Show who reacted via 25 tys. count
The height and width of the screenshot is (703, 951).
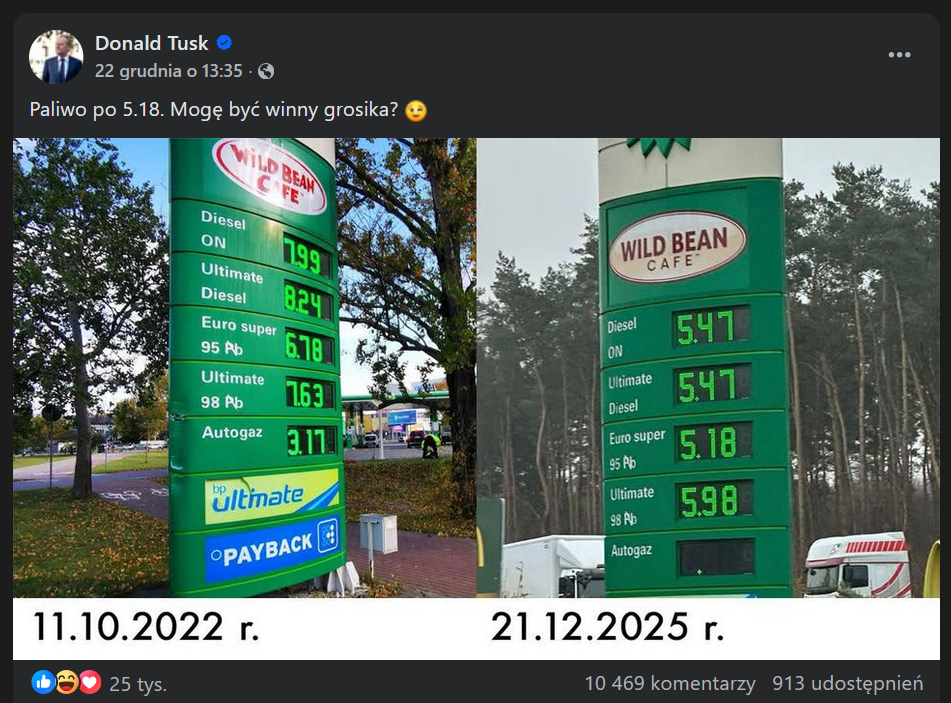coord(138,684)
